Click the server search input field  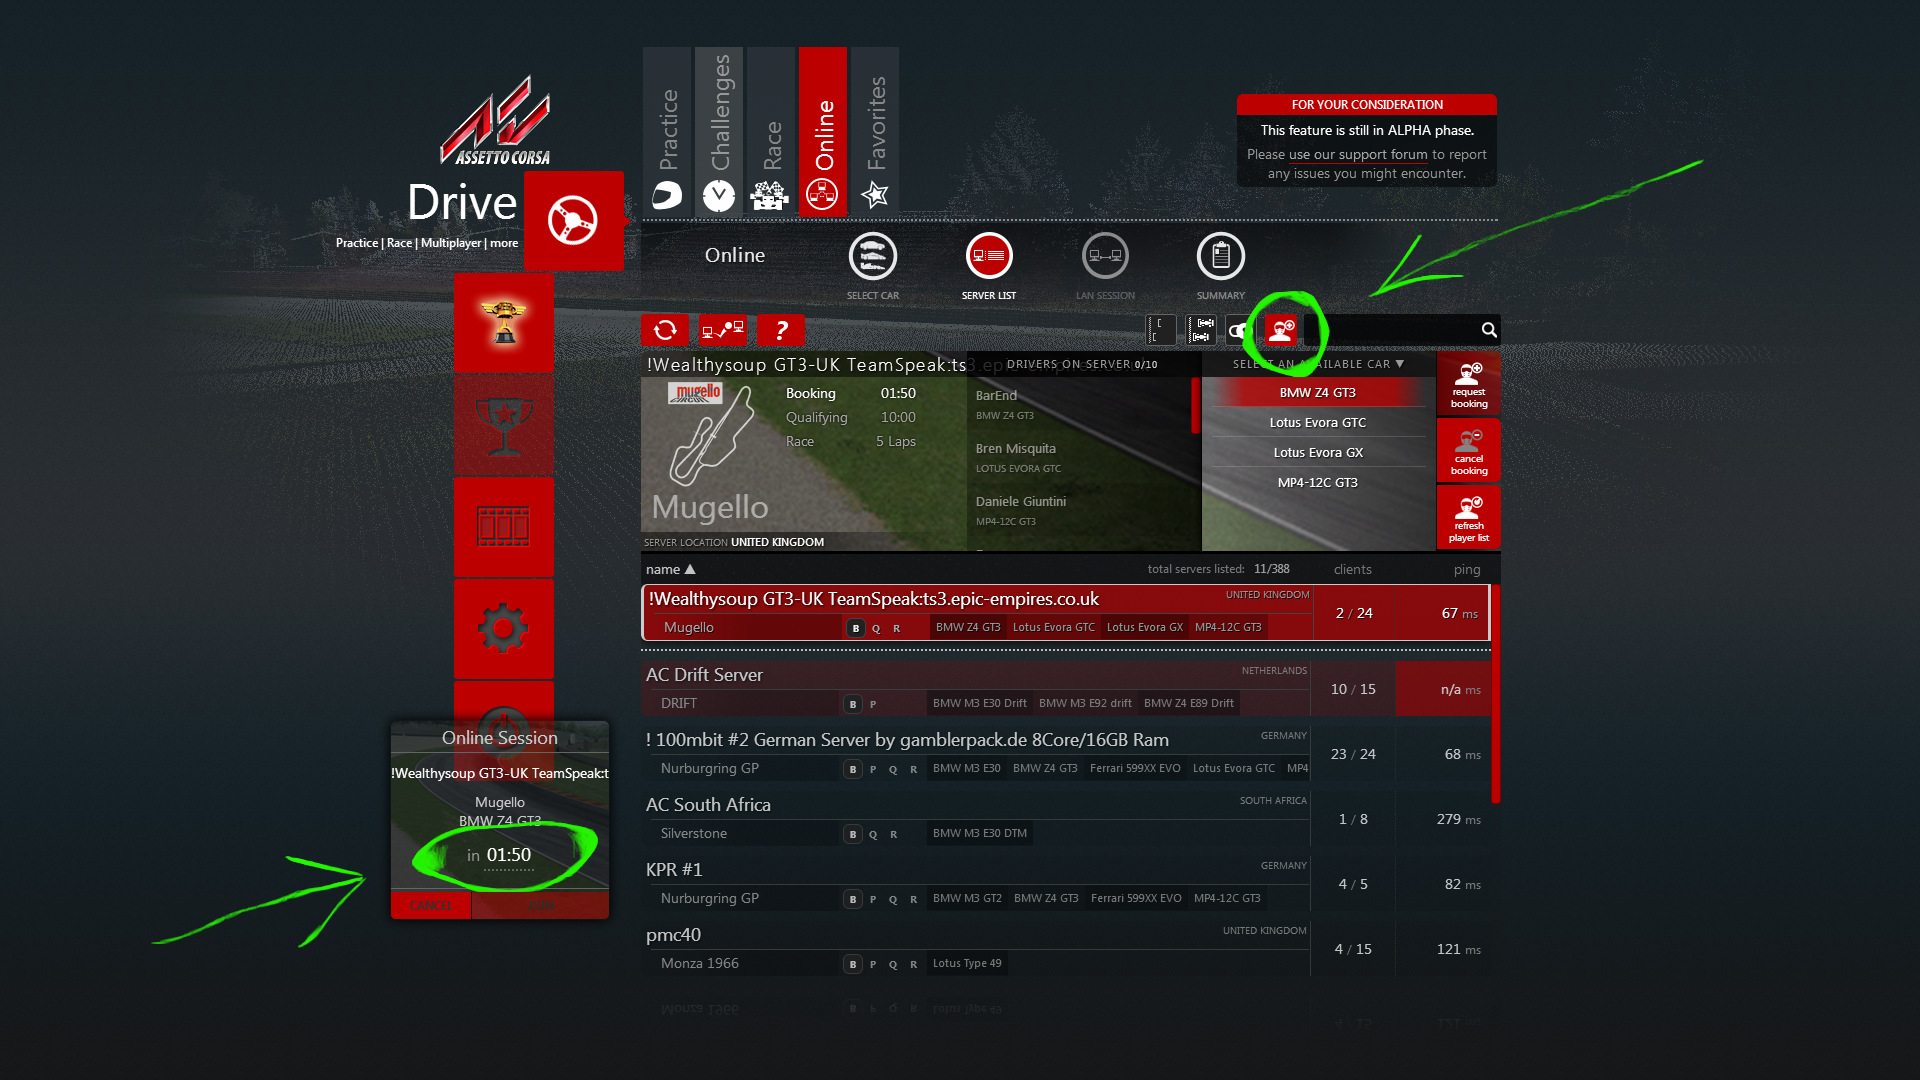click(x=1395, y=330)
